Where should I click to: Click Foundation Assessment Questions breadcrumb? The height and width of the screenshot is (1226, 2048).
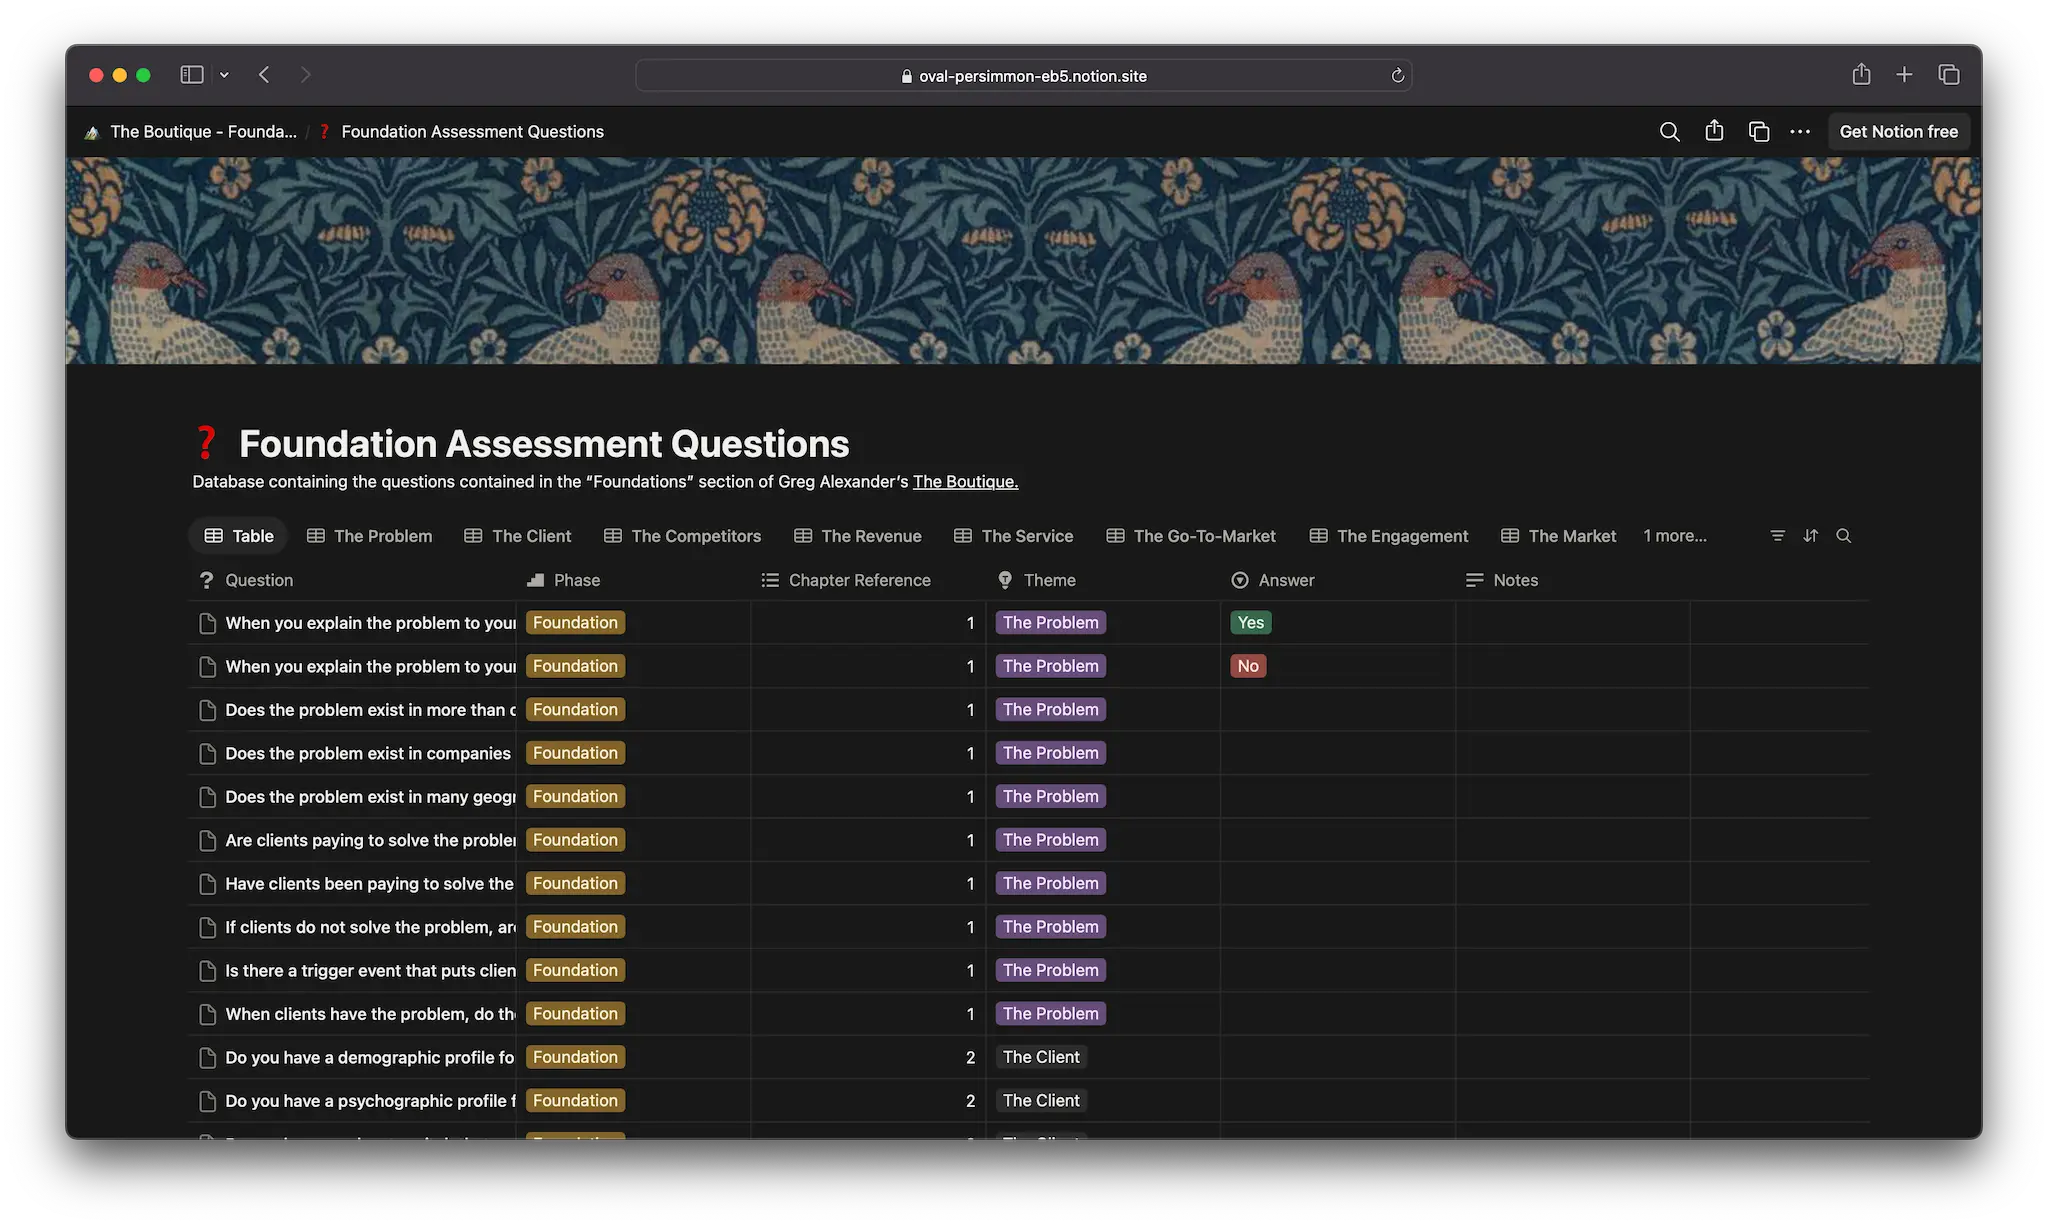[x=461, y=132]
